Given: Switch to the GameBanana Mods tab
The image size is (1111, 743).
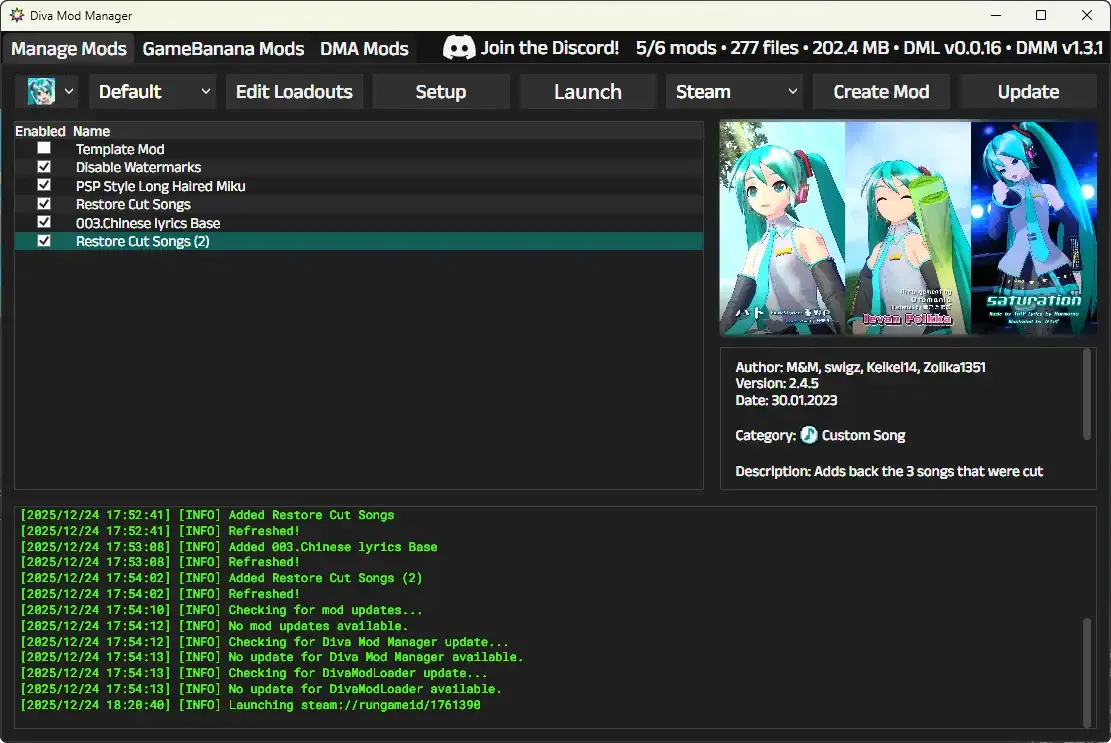Looking at the screenshot, I should click(223, 48).
